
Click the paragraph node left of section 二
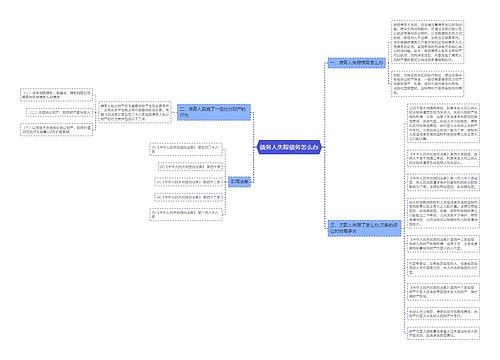point(135,112)
